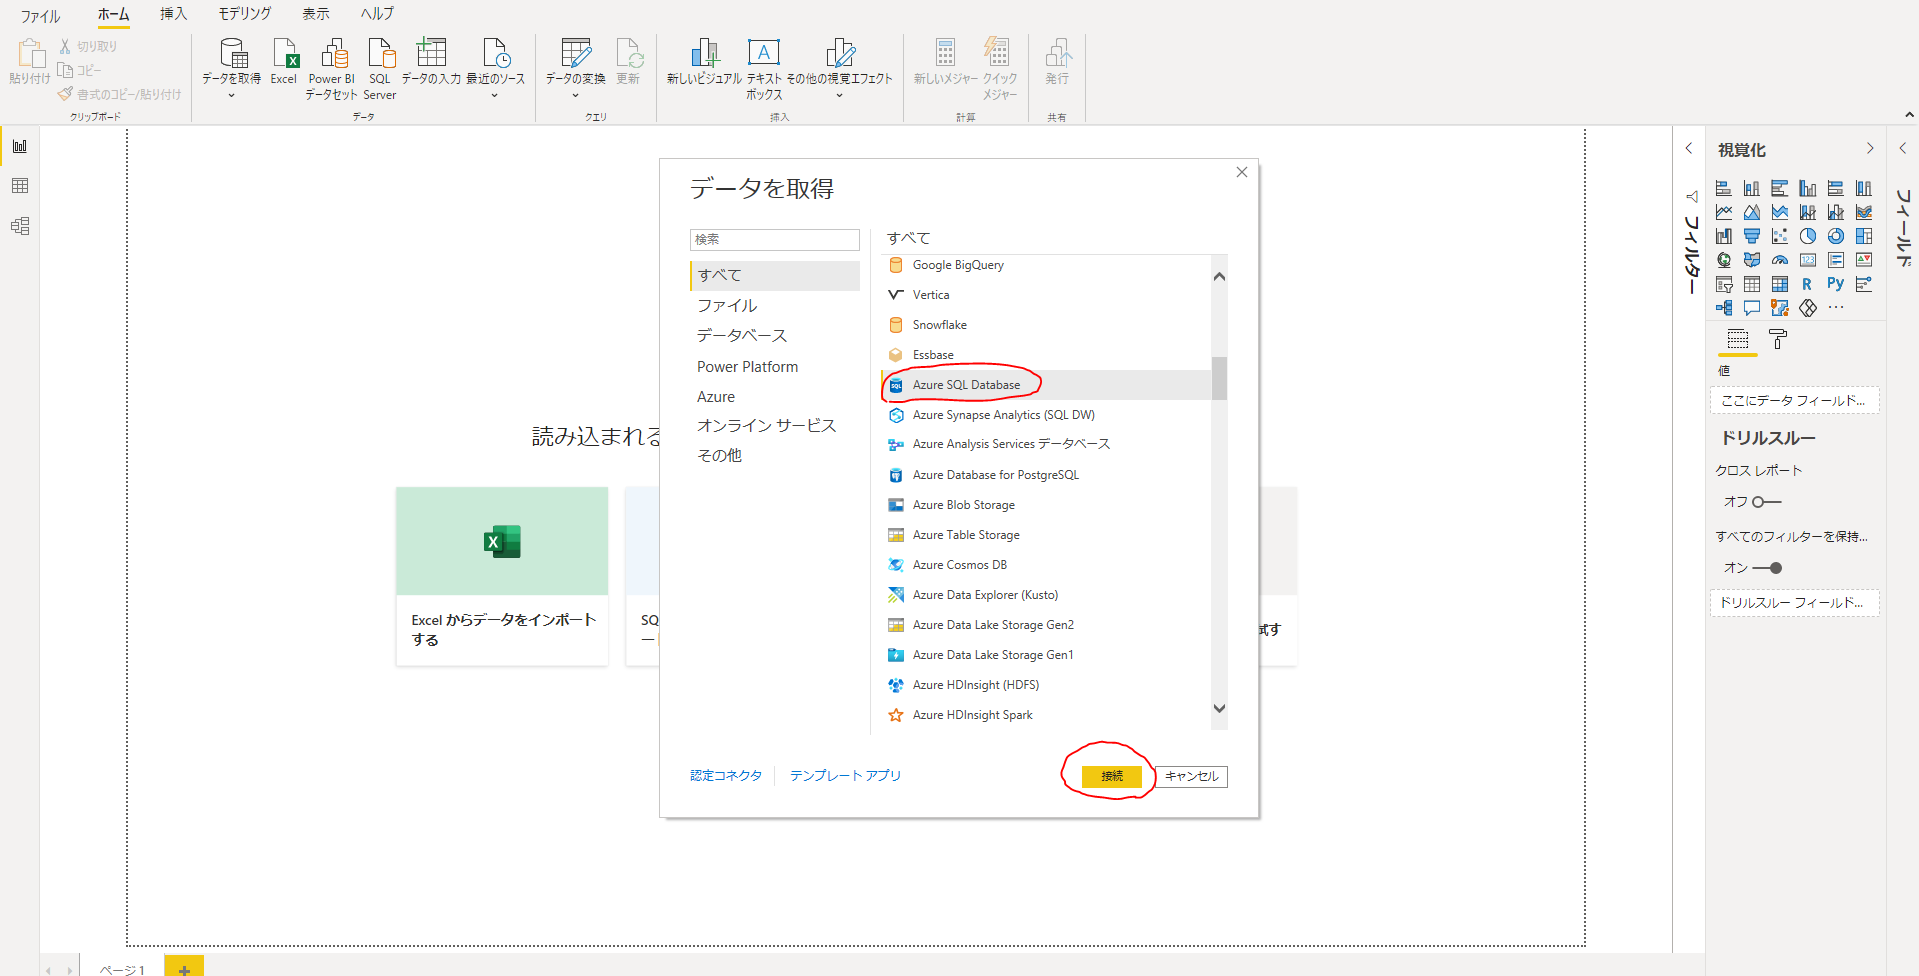Add a new page with the plus button

click(x=184, y=968)
